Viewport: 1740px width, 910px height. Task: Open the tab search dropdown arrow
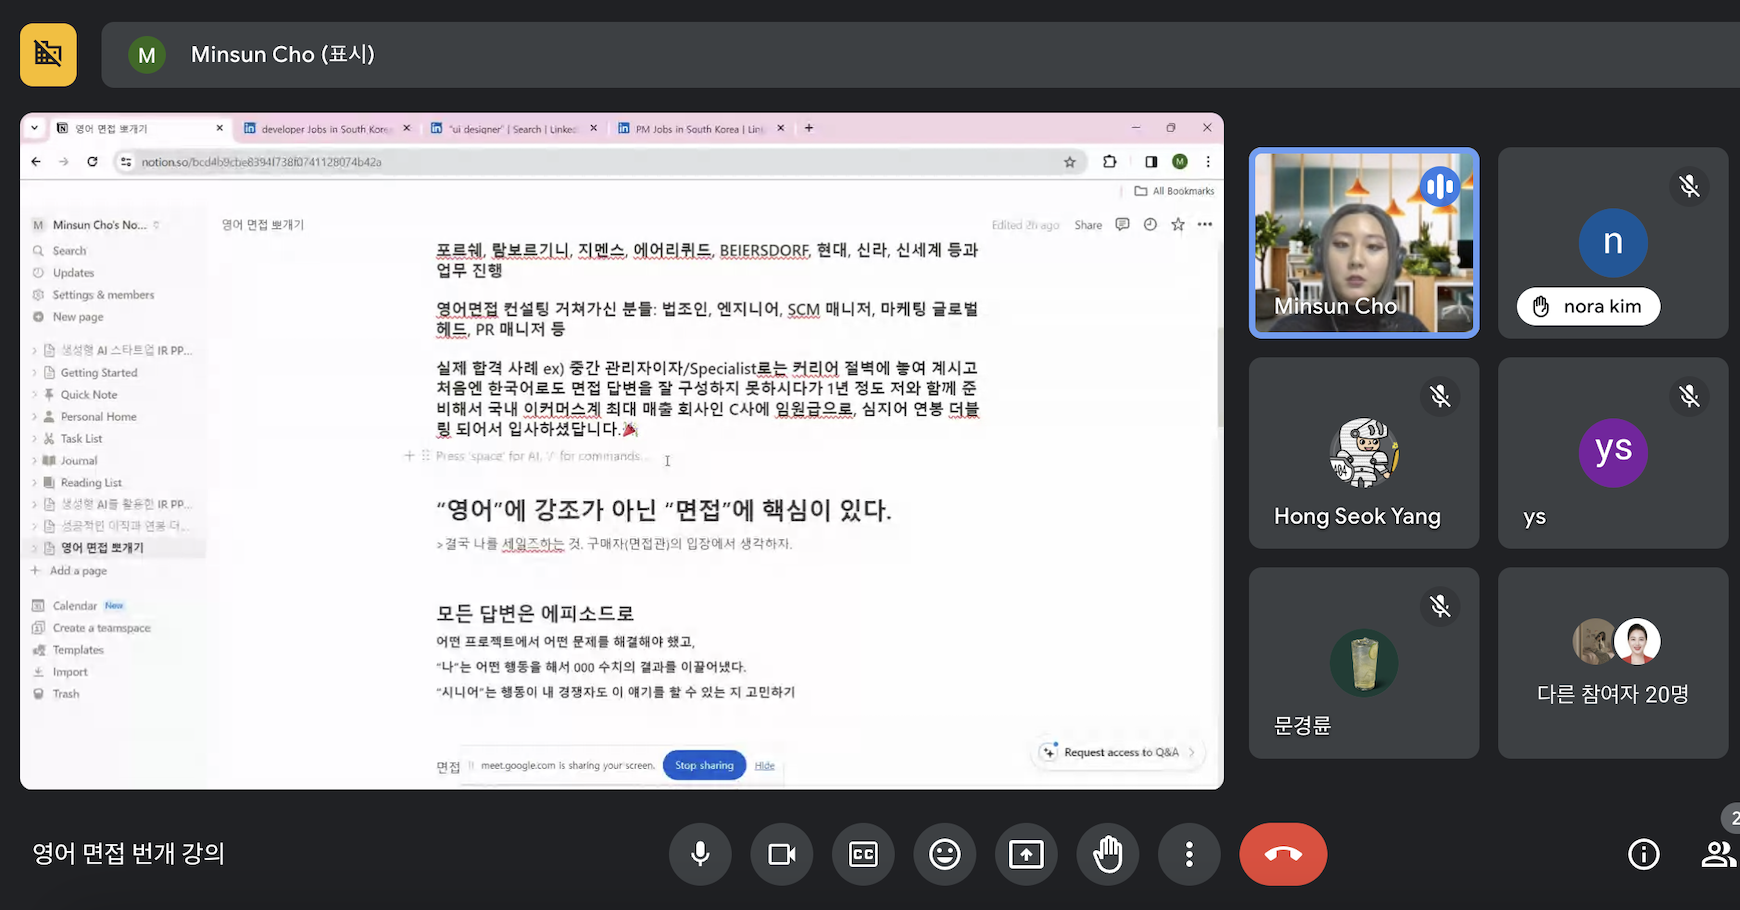34,128
